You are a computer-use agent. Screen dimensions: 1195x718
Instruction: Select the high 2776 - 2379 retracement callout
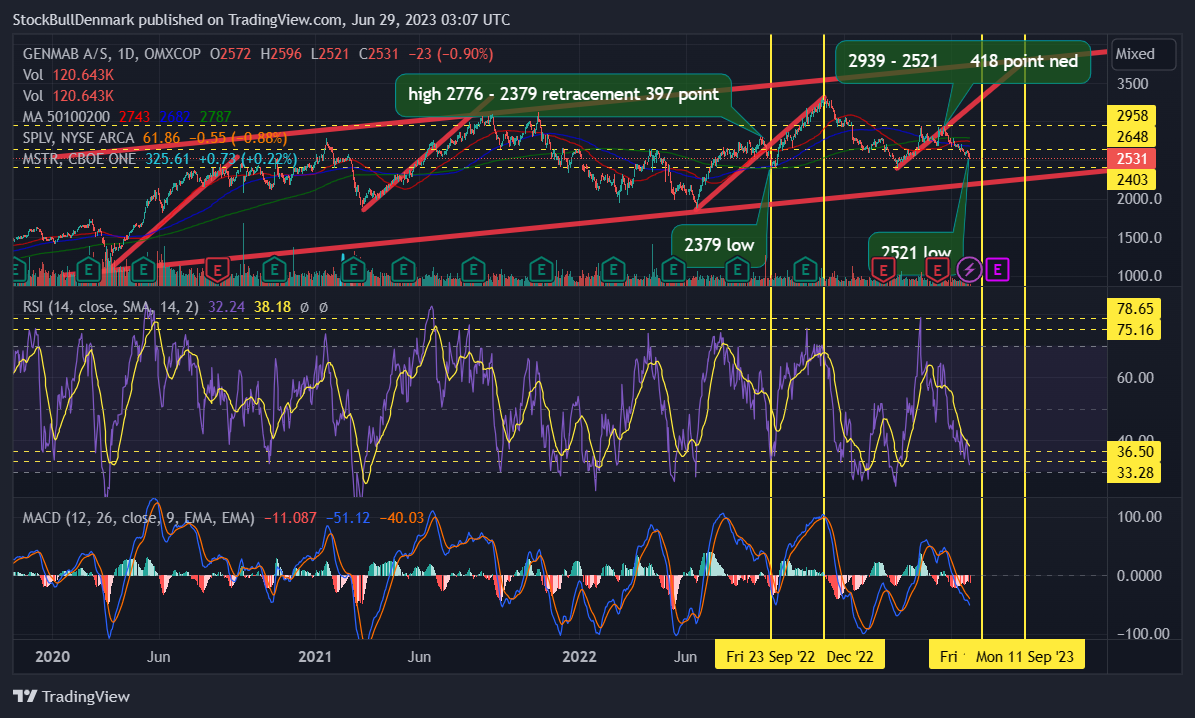(563, 95)
